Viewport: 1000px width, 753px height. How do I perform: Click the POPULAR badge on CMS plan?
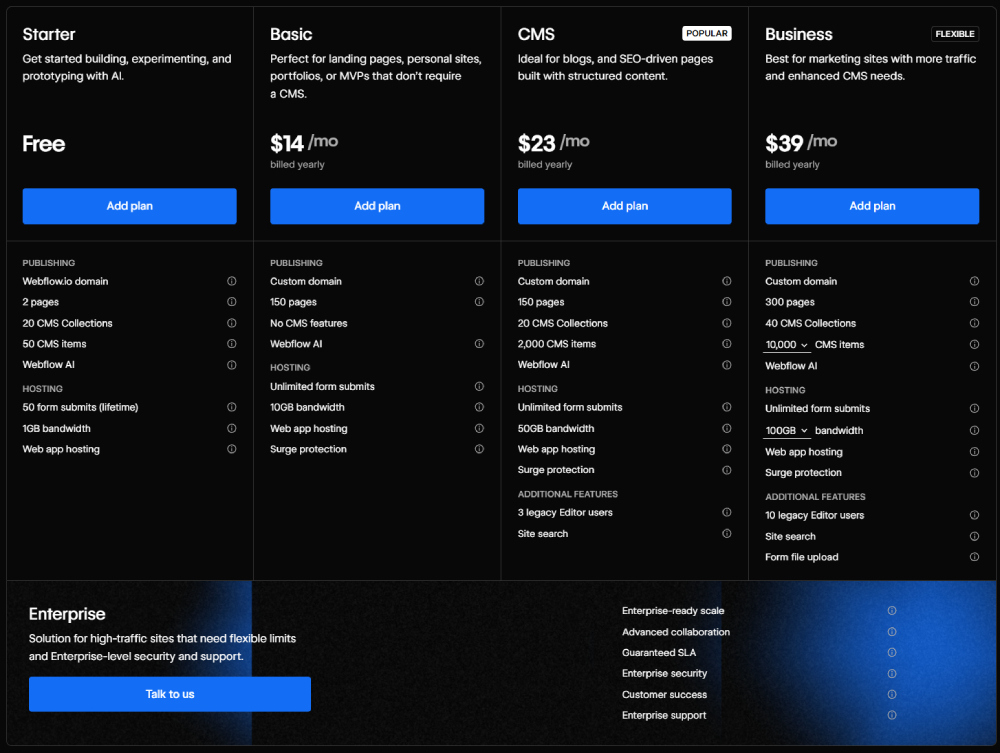[x=707, y=33]
